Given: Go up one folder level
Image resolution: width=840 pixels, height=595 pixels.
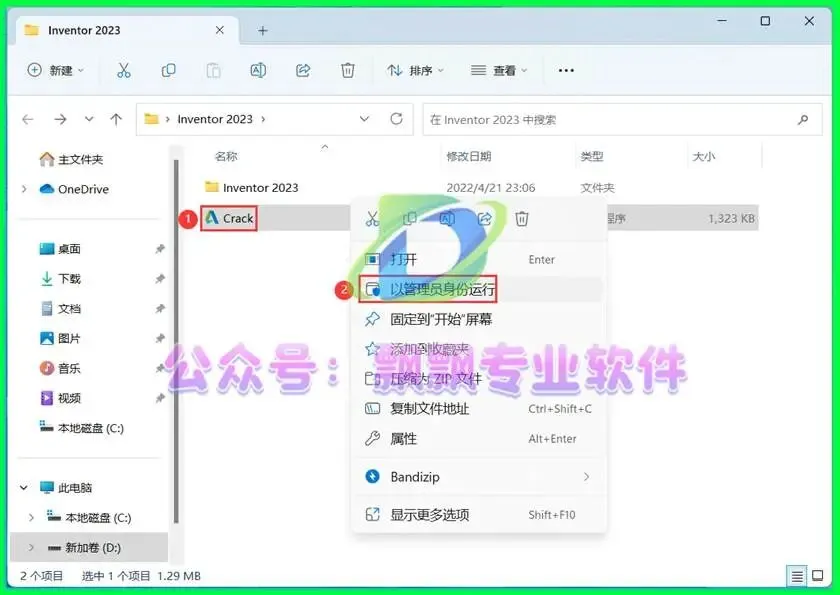Looking at the screenshot, I should click(x=116, y=119).
